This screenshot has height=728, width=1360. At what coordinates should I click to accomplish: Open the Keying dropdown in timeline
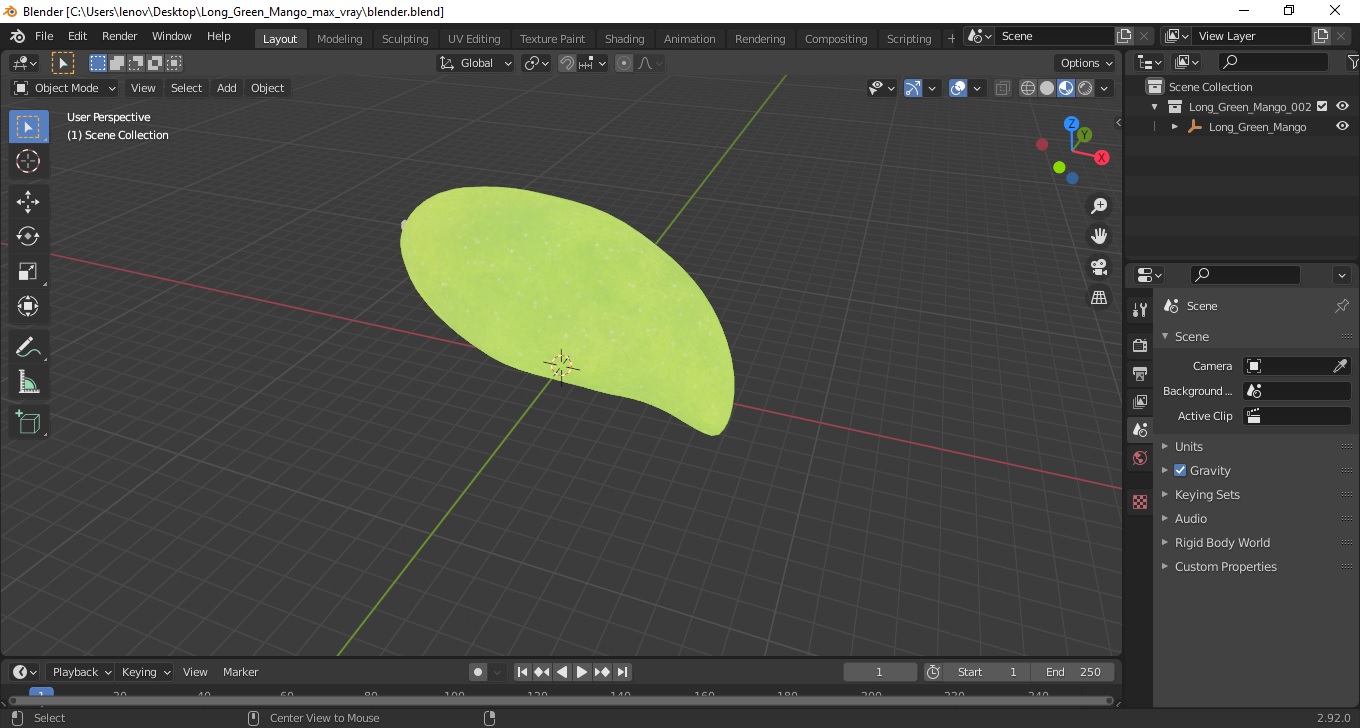click(145, 672)
